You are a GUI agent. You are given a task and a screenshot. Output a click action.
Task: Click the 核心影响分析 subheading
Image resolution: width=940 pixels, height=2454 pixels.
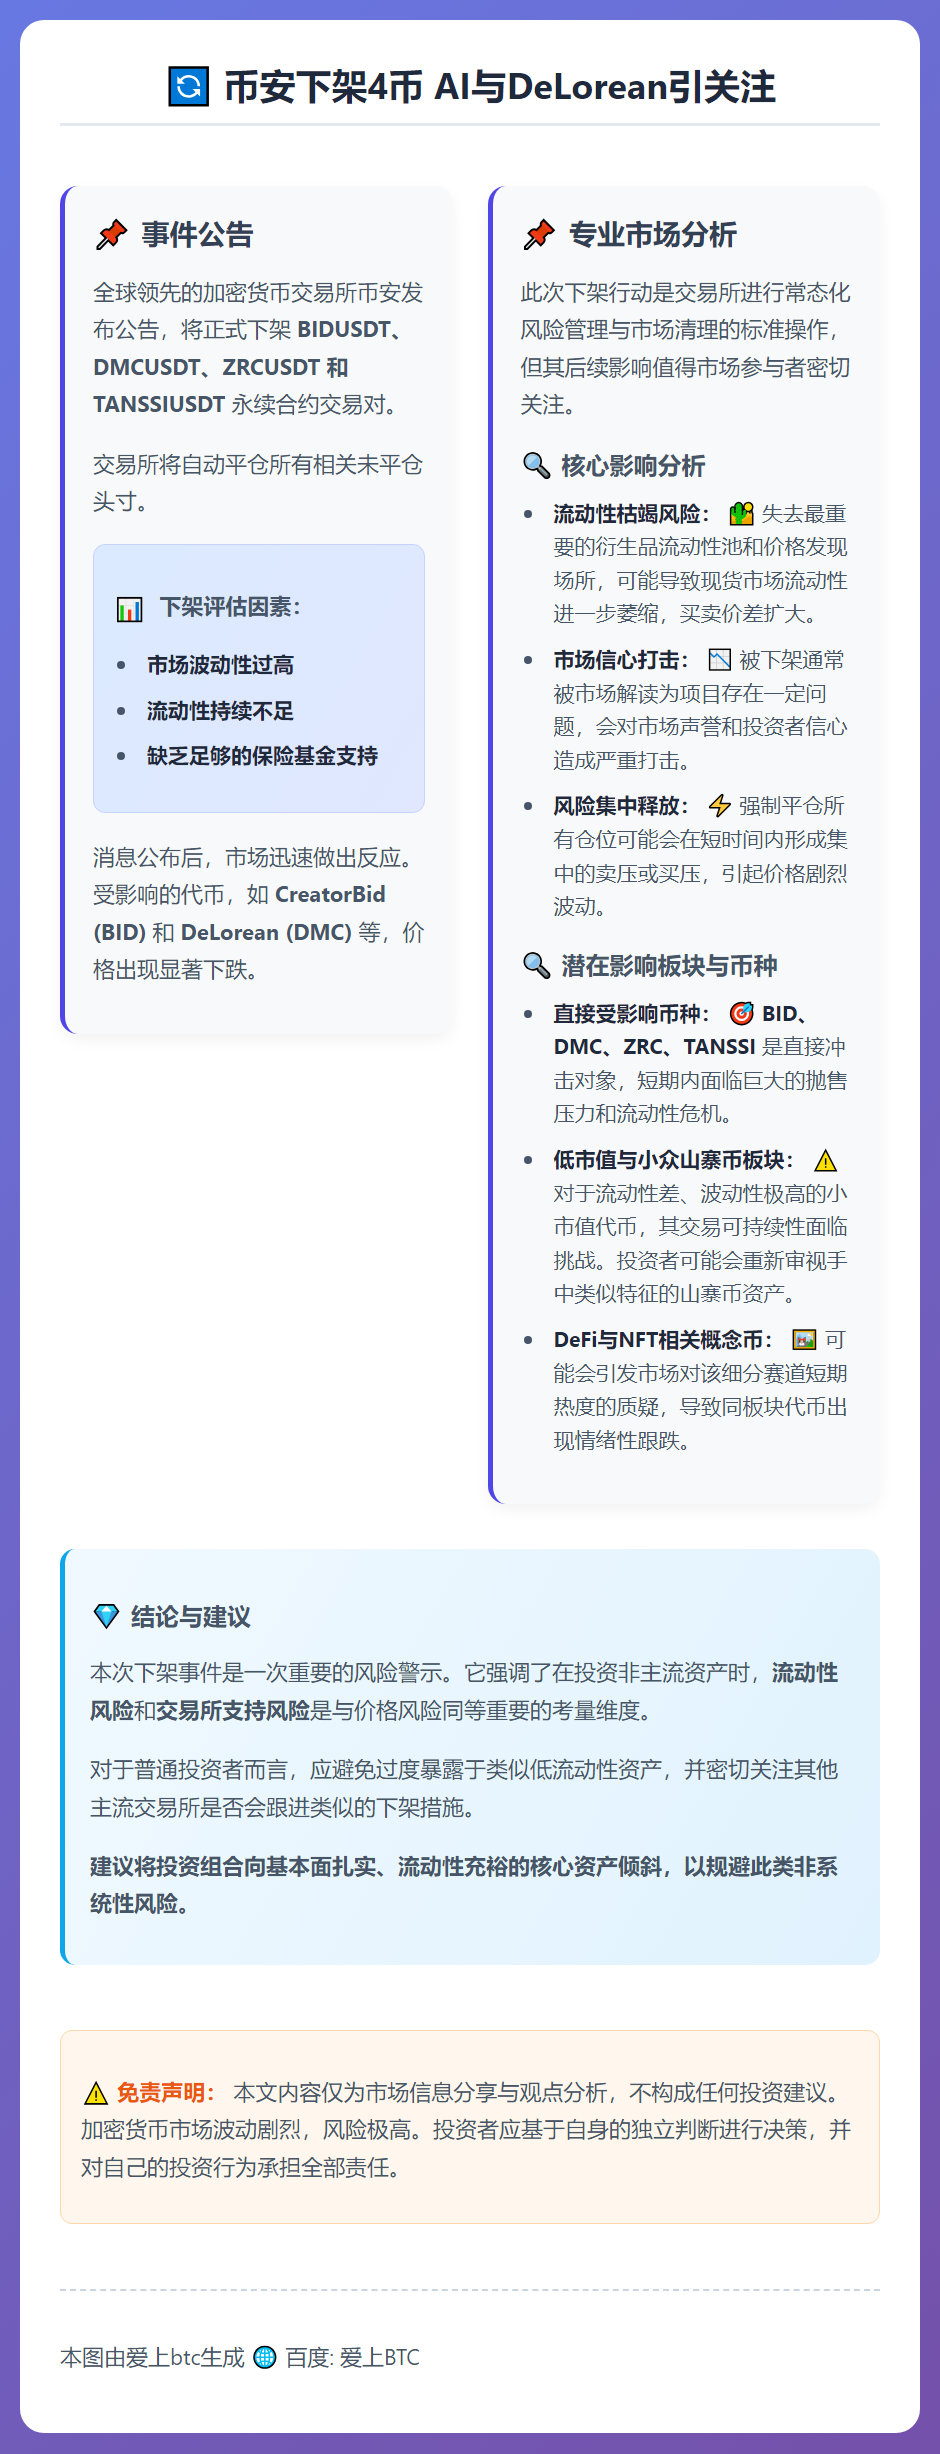click(633, 466)
